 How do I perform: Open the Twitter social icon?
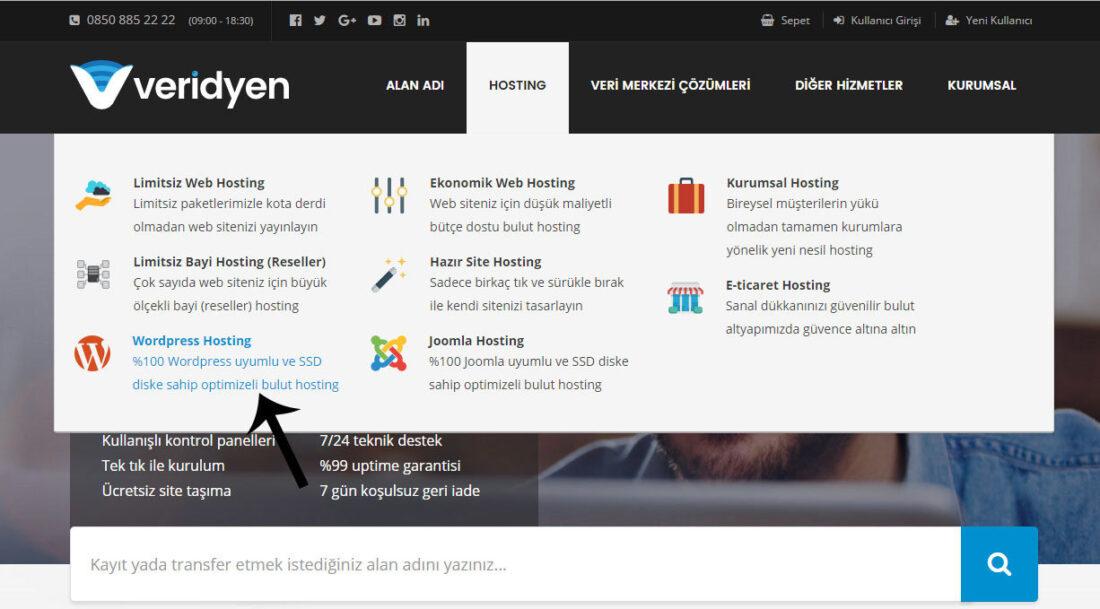point(320,20)
